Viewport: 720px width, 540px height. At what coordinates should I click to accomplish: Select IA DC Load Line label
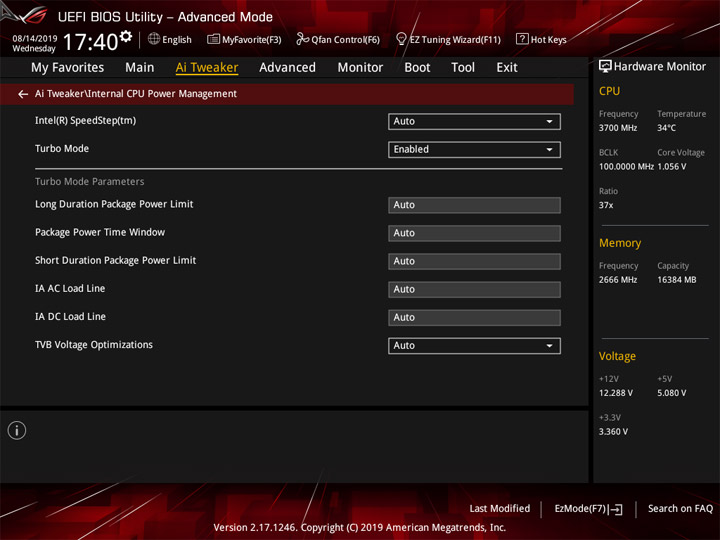[70, 317]
